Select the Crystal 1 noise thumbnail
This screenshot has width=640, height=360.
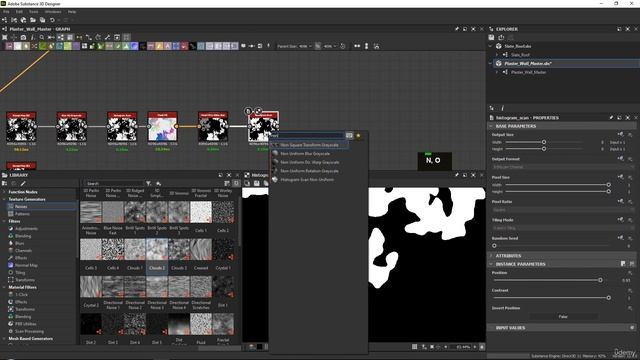click(x=223, y=250)
